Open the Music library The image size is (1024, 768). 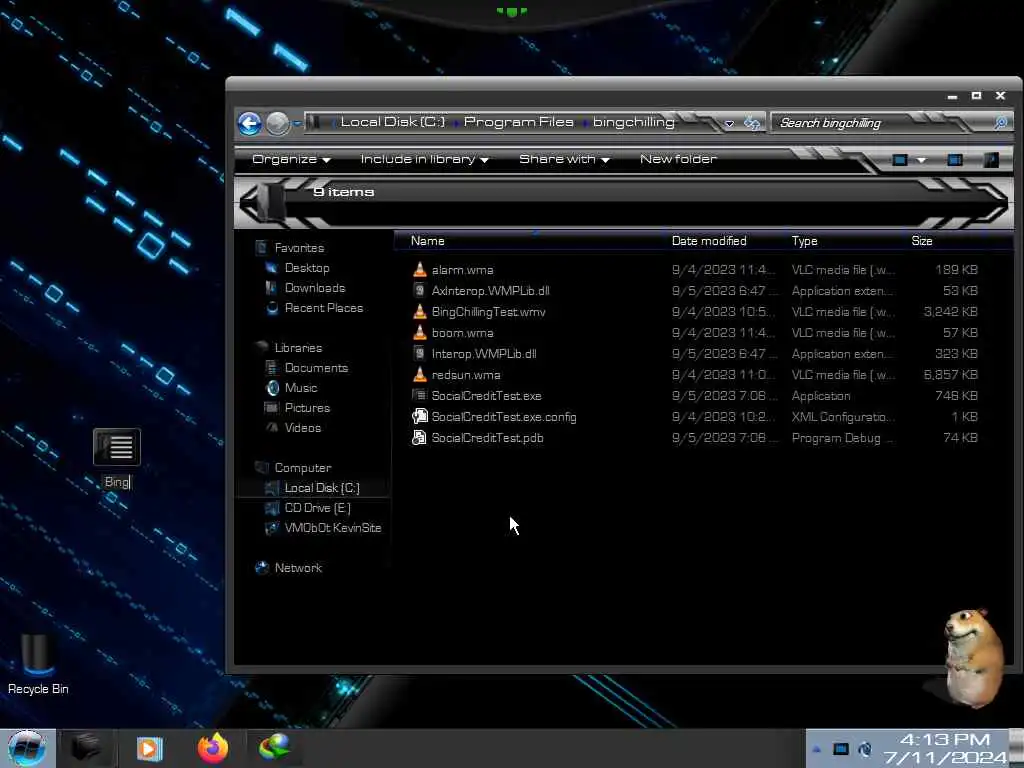point(300,388)
